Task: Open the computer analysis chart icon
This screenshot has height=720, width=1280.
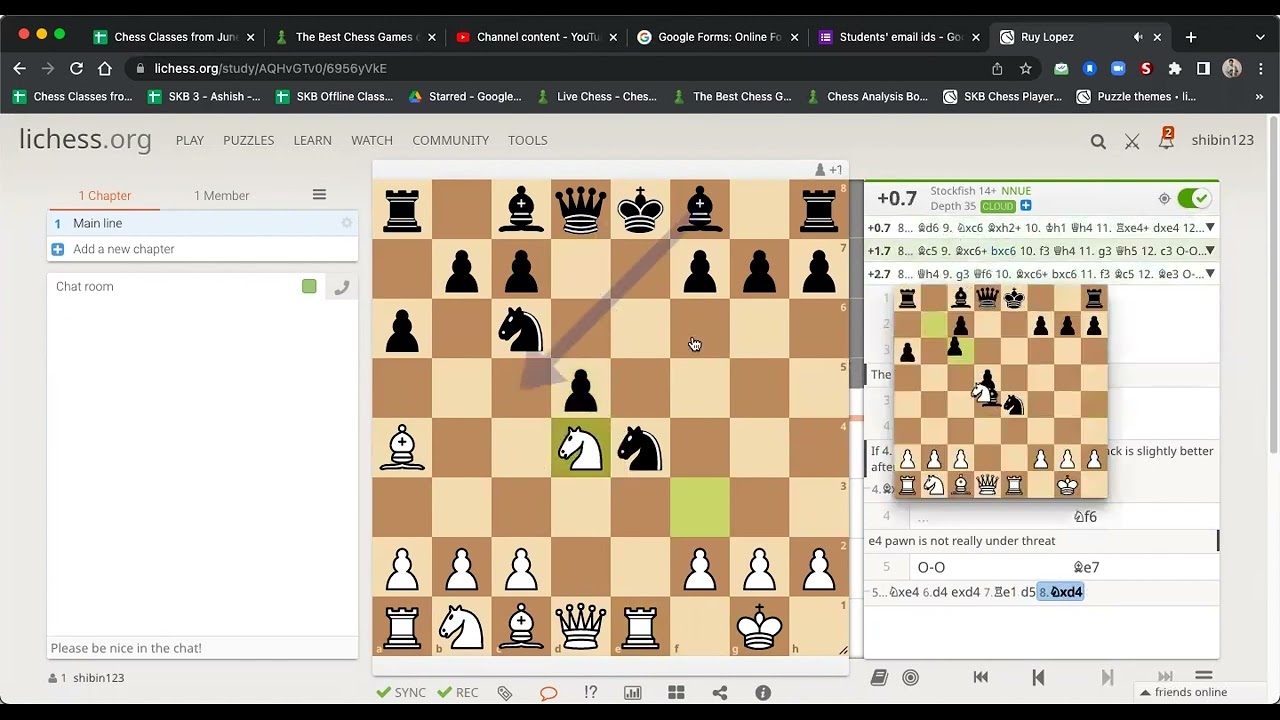Action: 633,692
